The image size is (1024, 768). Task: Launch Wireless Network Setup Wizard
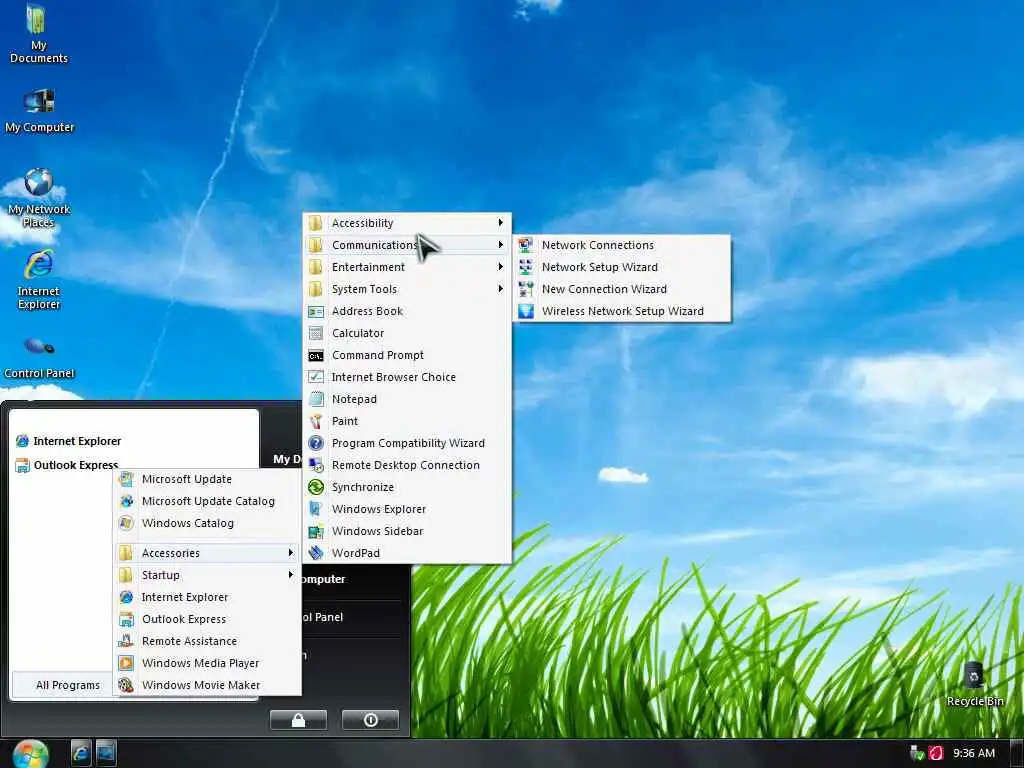[x=622, y=312]
